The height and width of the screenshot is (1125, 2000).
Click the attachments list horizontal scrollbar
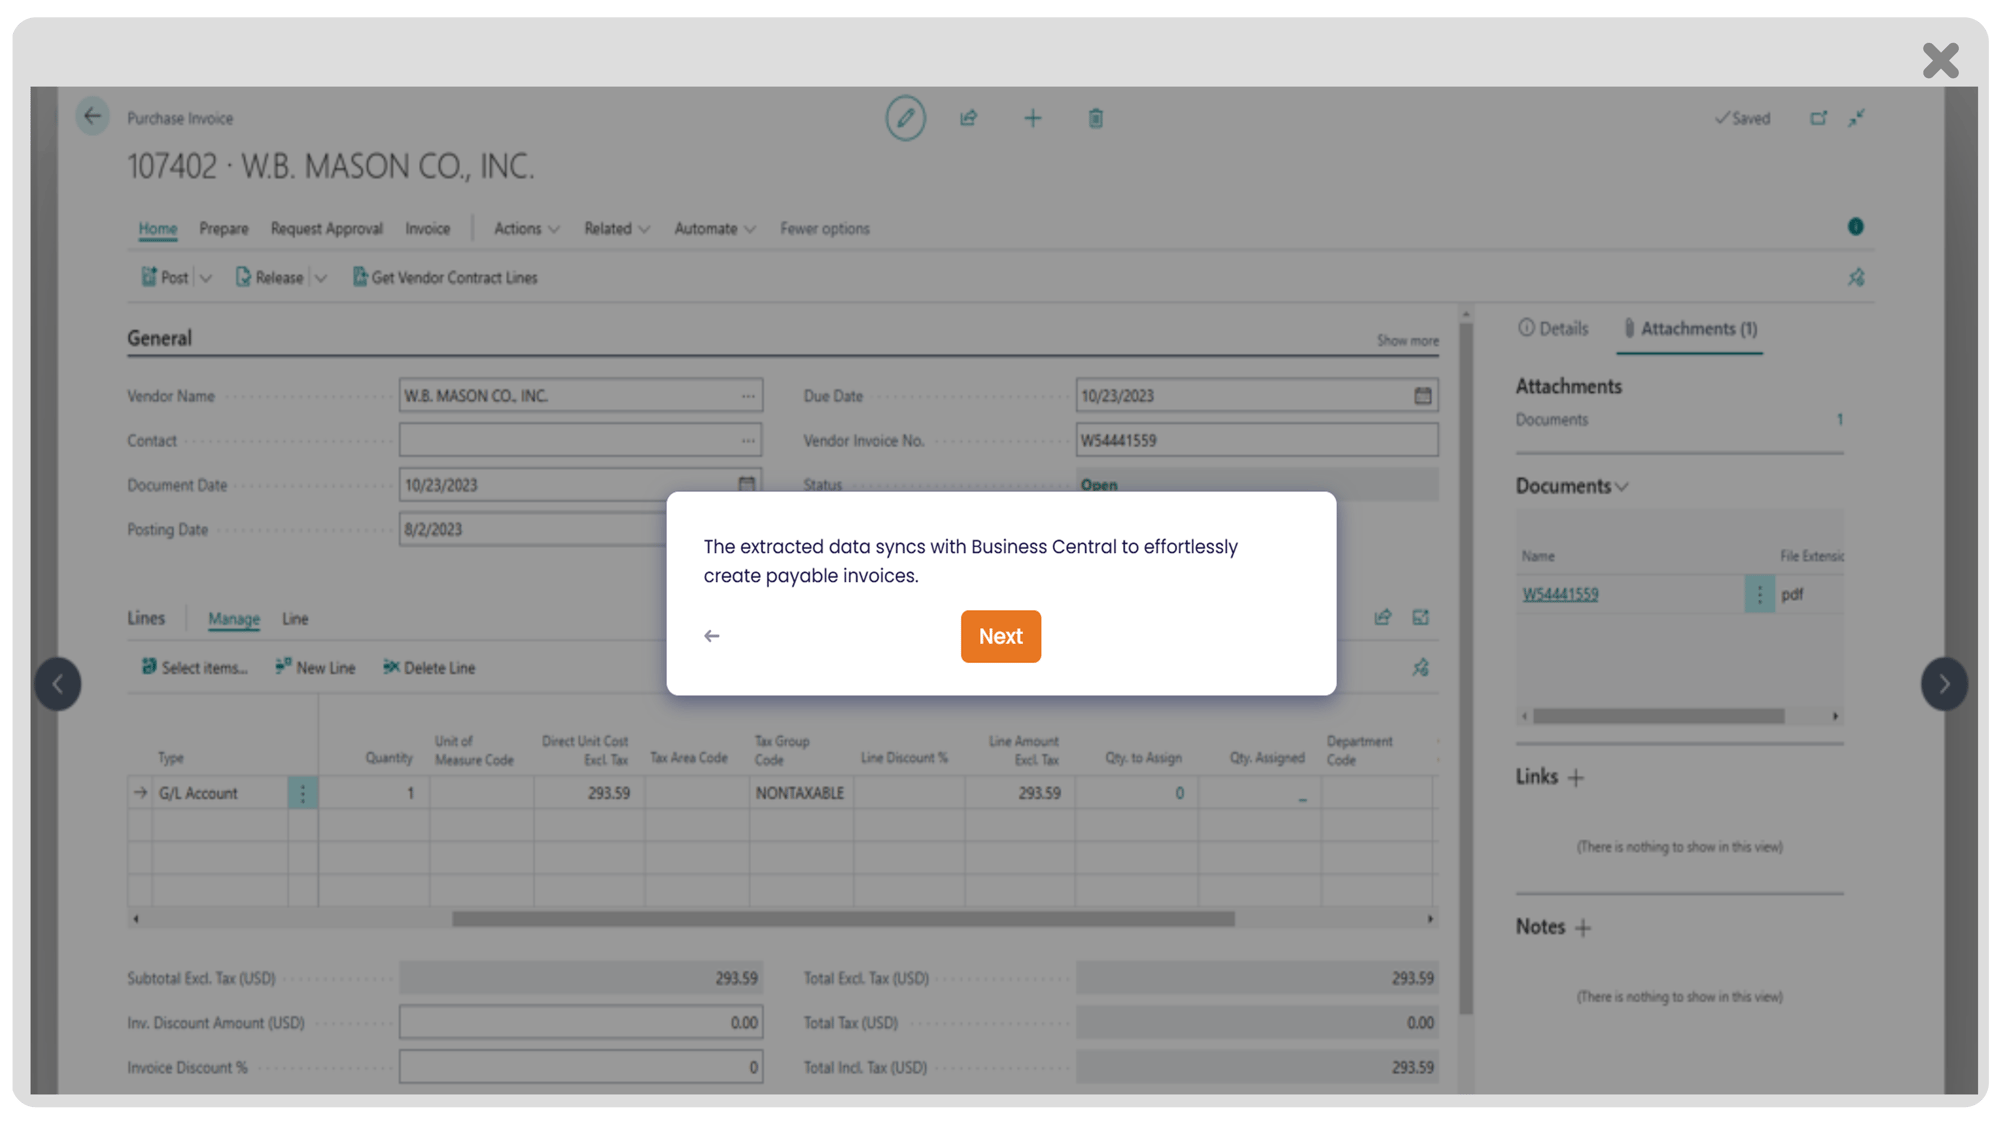1659,716
